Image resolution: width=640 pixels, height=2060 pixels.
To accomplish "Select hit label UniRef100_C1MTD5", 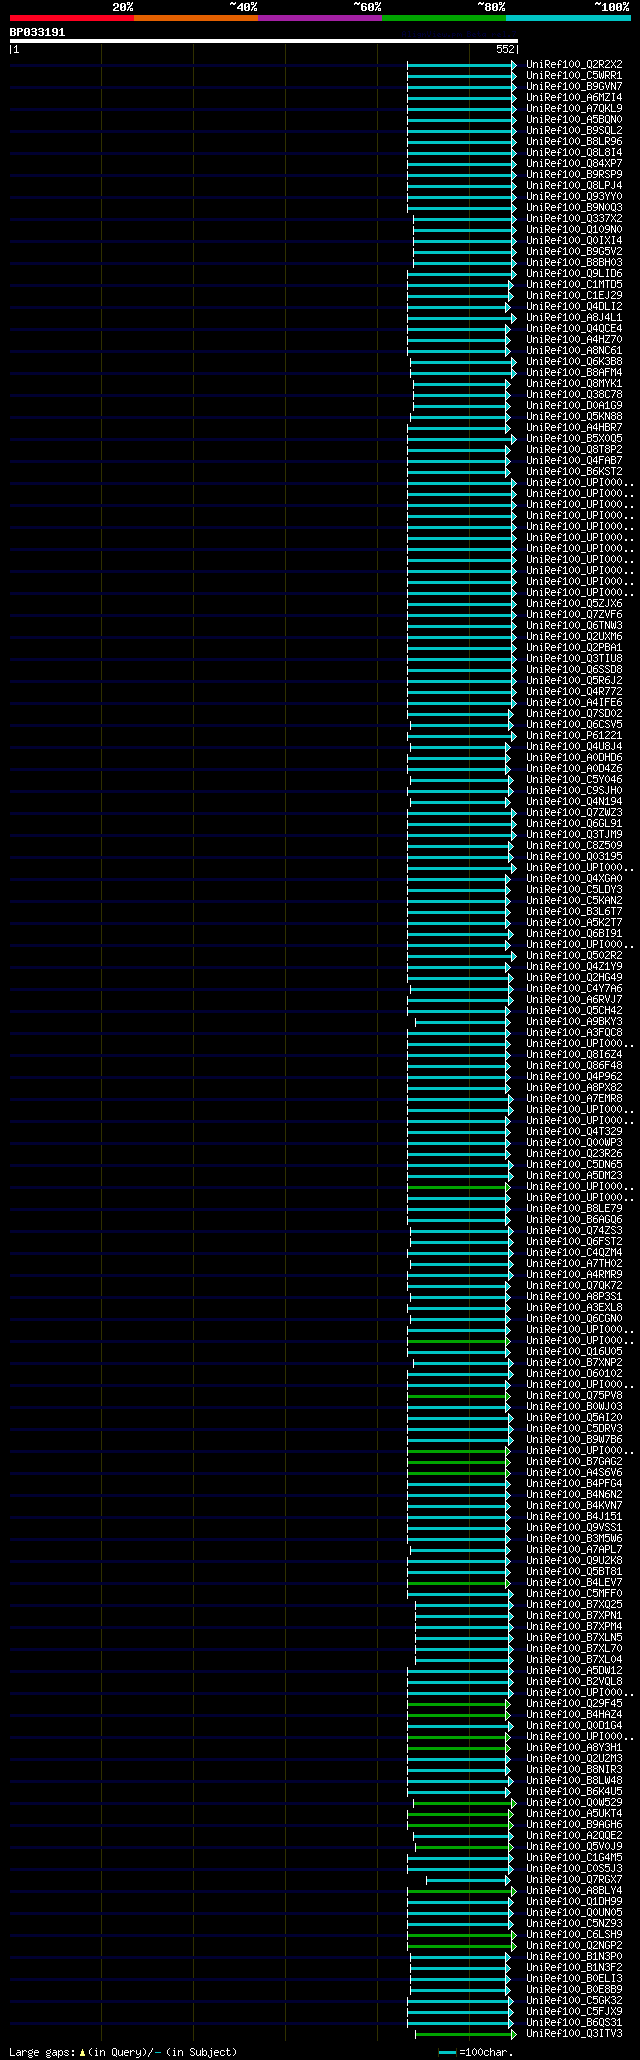I will (574, 284).
